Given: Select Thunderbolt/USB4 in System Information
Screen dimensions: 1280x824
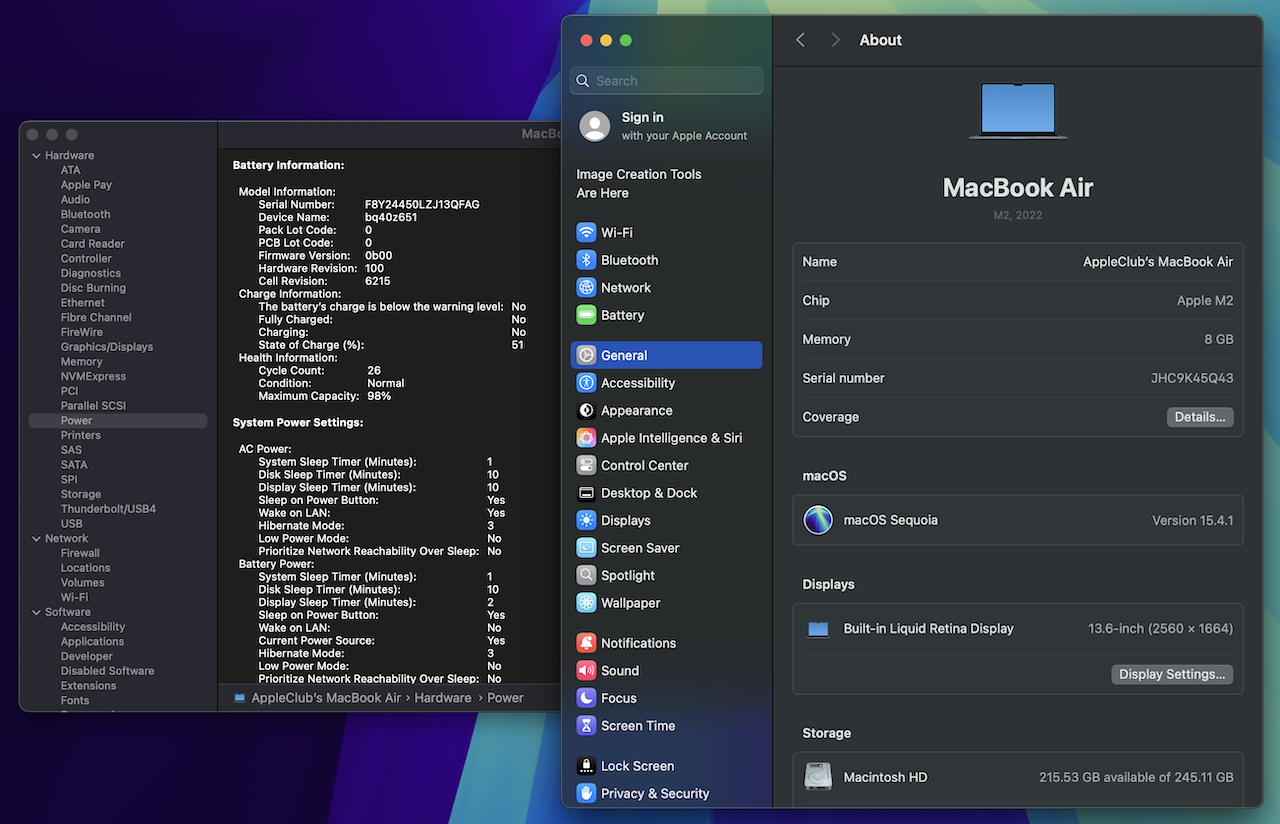Looking at the screenshot, I should click(x=108, y=509).
